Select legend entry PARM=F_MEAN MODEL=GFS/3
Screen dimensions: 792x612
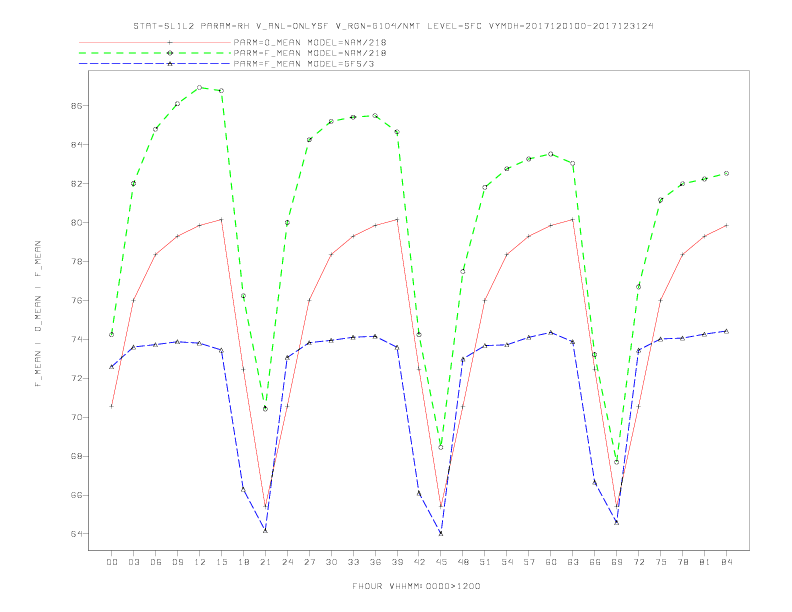(304, 64)
